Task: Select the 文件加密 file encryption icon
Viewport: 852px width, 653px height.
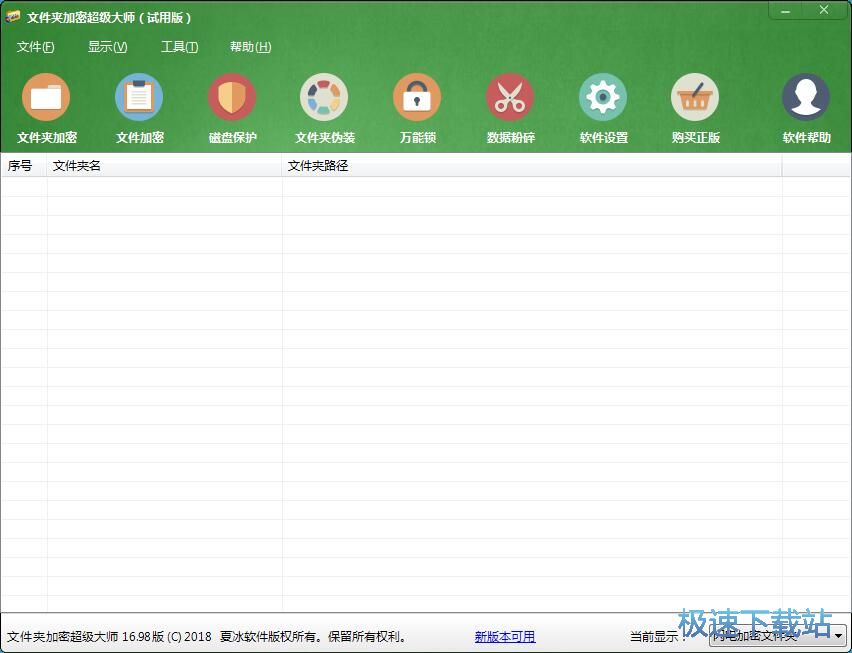Action: (139, 108)
